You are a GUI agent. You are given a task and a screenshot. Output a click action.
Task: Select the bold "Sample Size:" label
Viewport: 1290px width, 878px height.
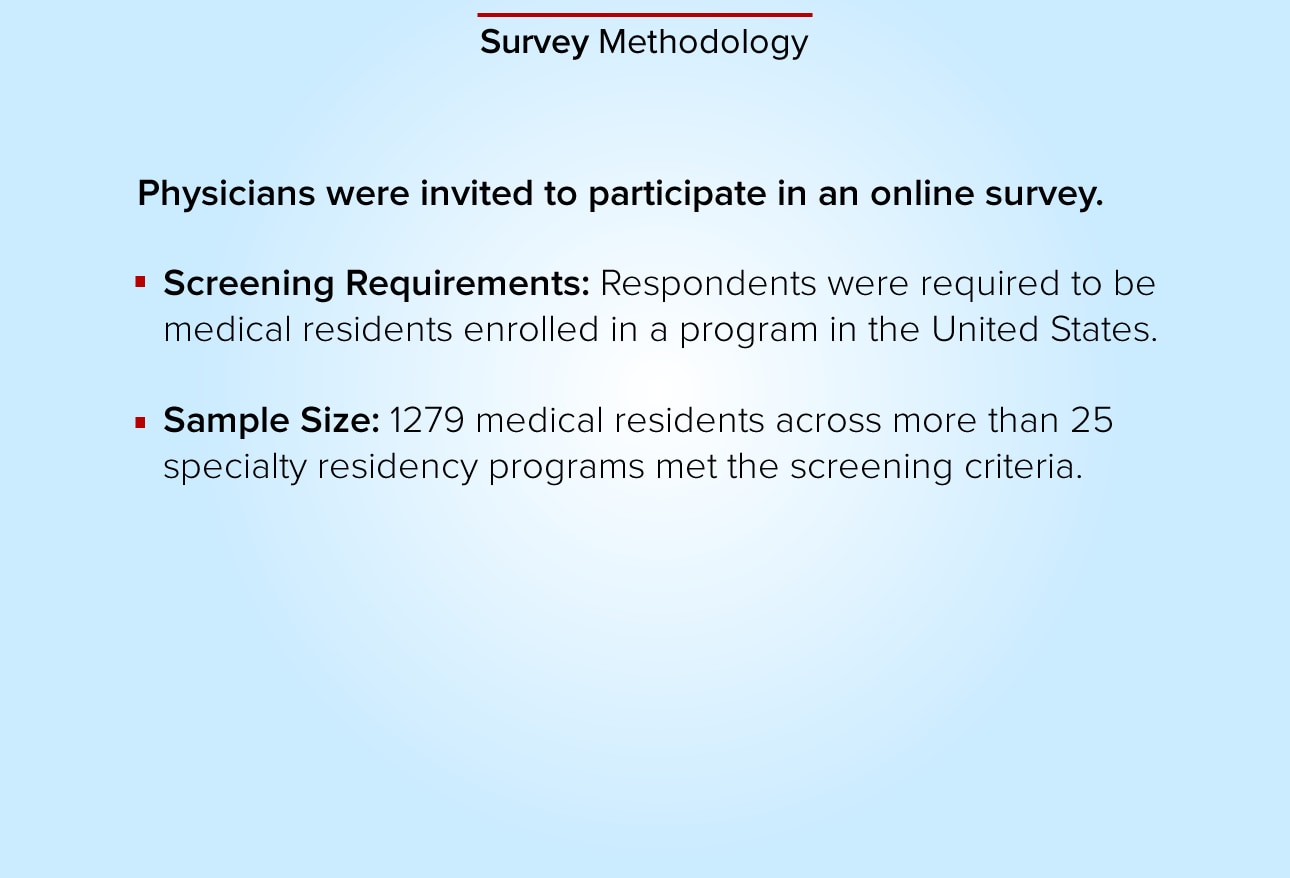point(271,421)
